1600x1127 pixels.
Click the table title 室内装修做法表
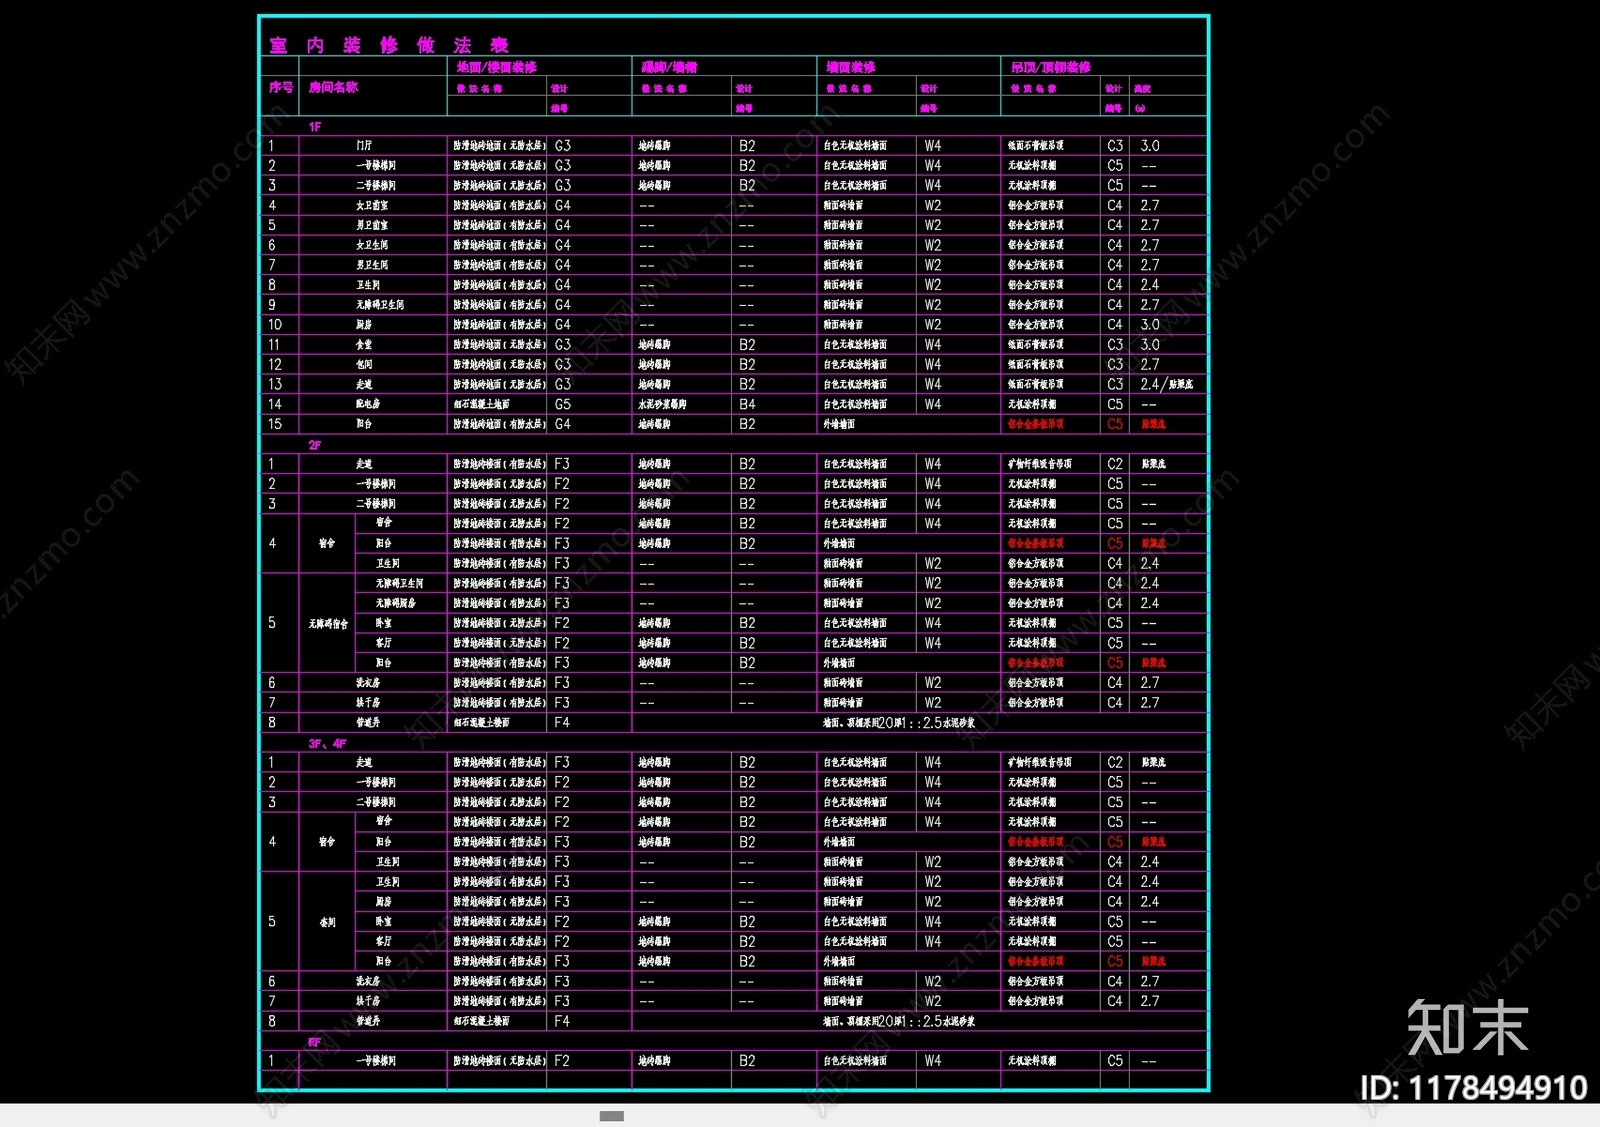(389, 45)
